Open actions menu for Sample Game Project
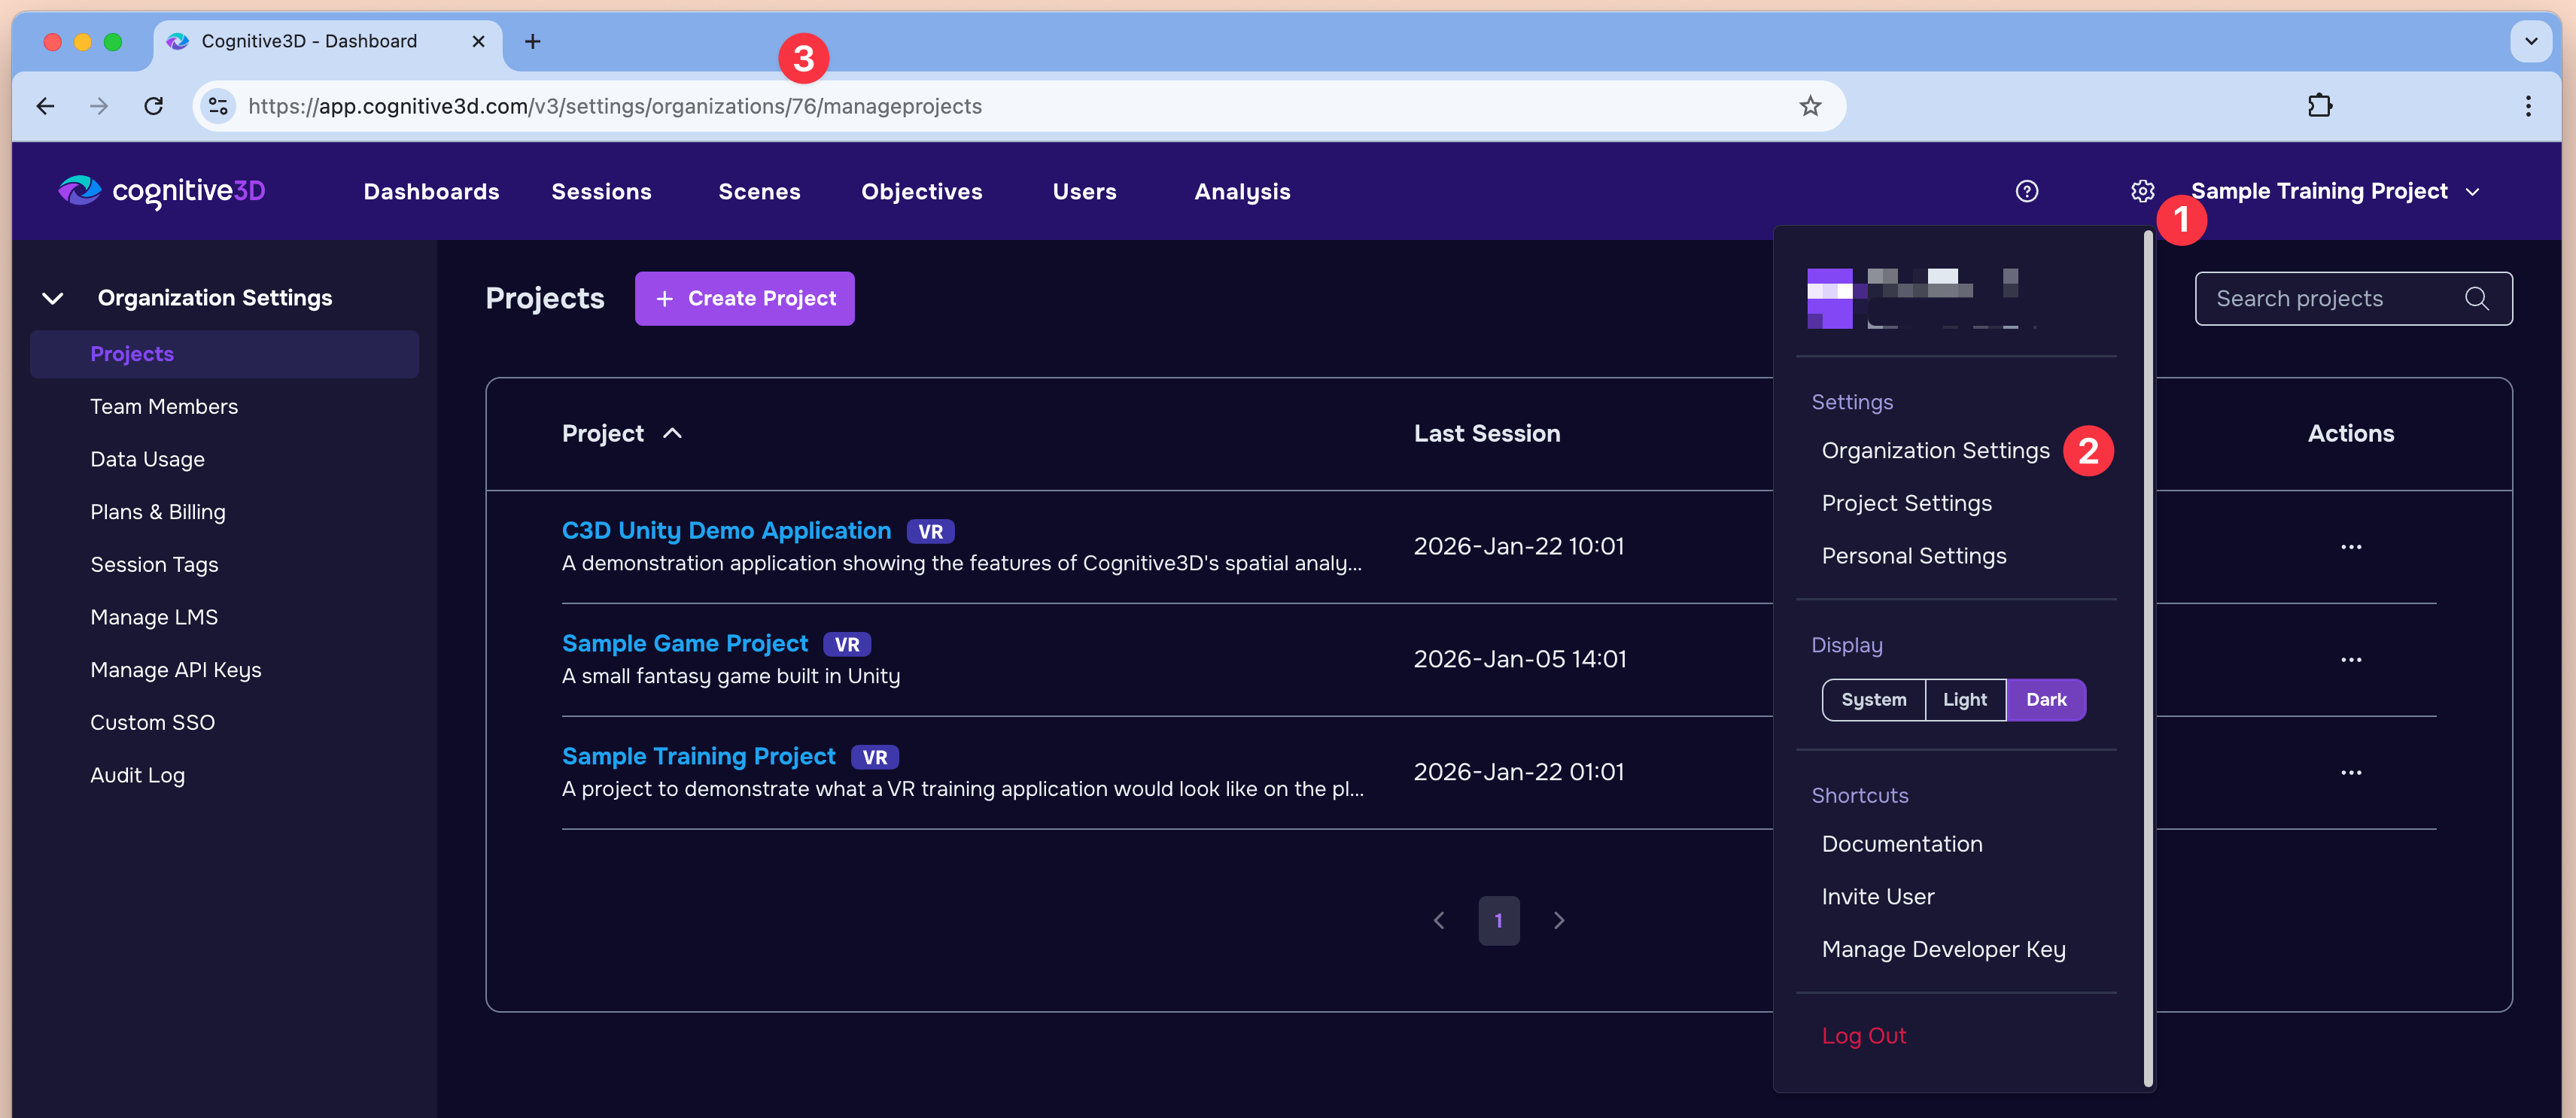Viewport: 2576px width, 1118px height. [2350, 660]
